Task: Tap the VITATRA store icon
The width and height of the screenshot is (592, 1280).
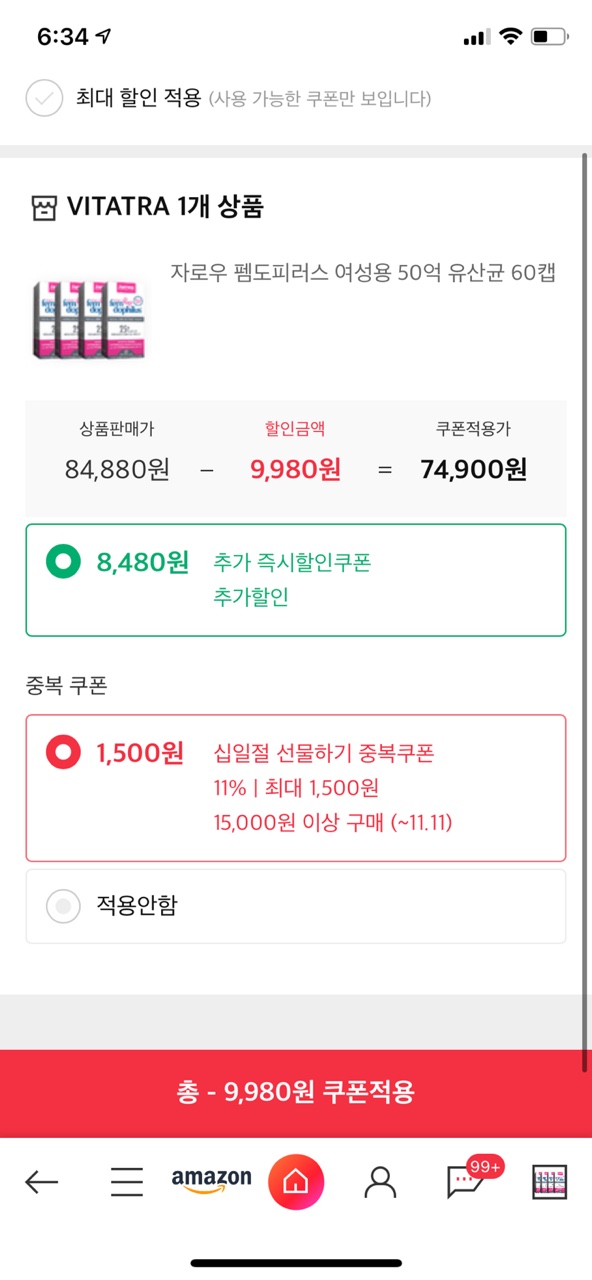Action: coord(43,208)
